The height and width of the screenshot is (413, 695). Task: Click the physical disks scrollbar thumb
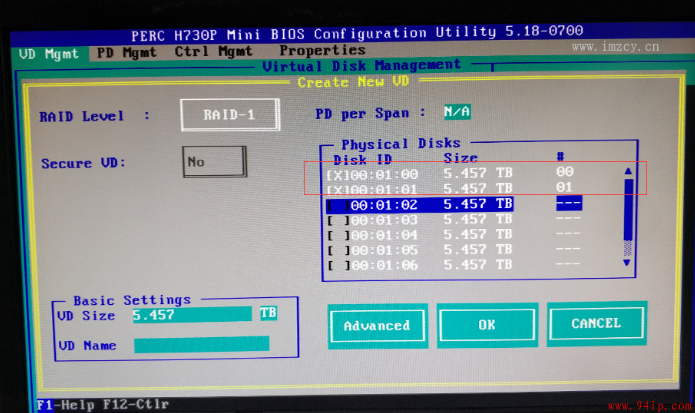click(628, 209)
